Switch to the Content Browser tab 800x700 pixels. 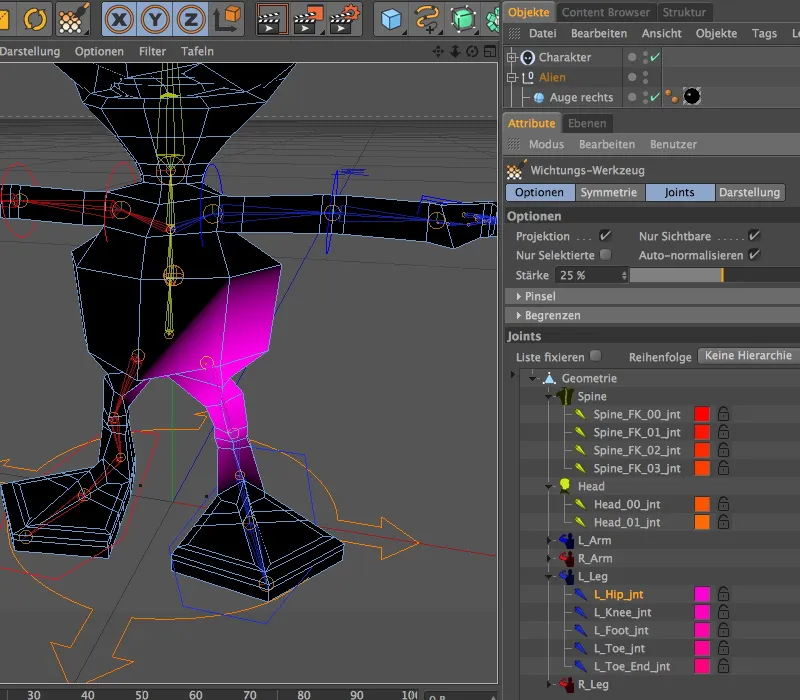click(x=606, y=12)
